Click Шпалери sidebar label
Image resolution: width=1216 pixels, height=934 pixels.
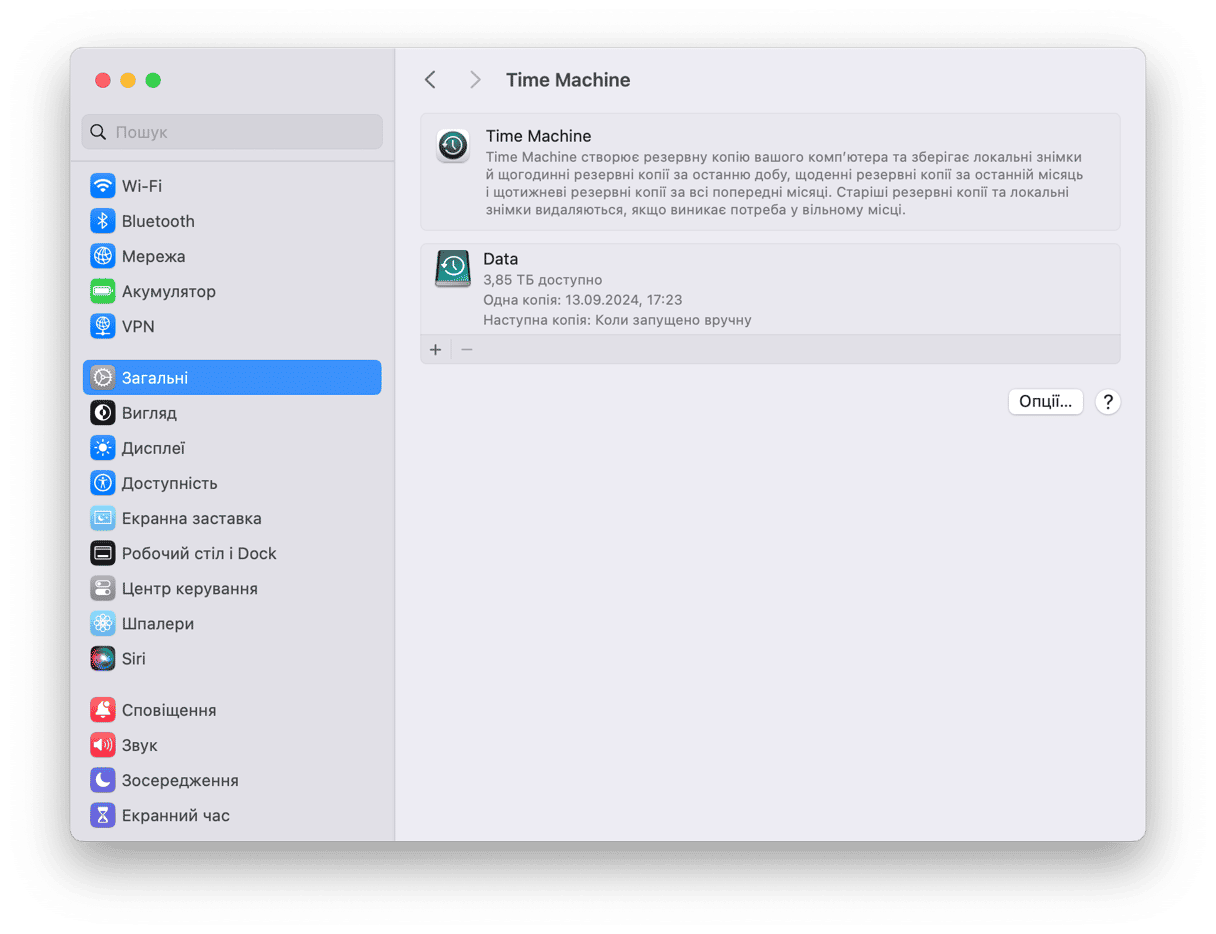coord(158,623)
